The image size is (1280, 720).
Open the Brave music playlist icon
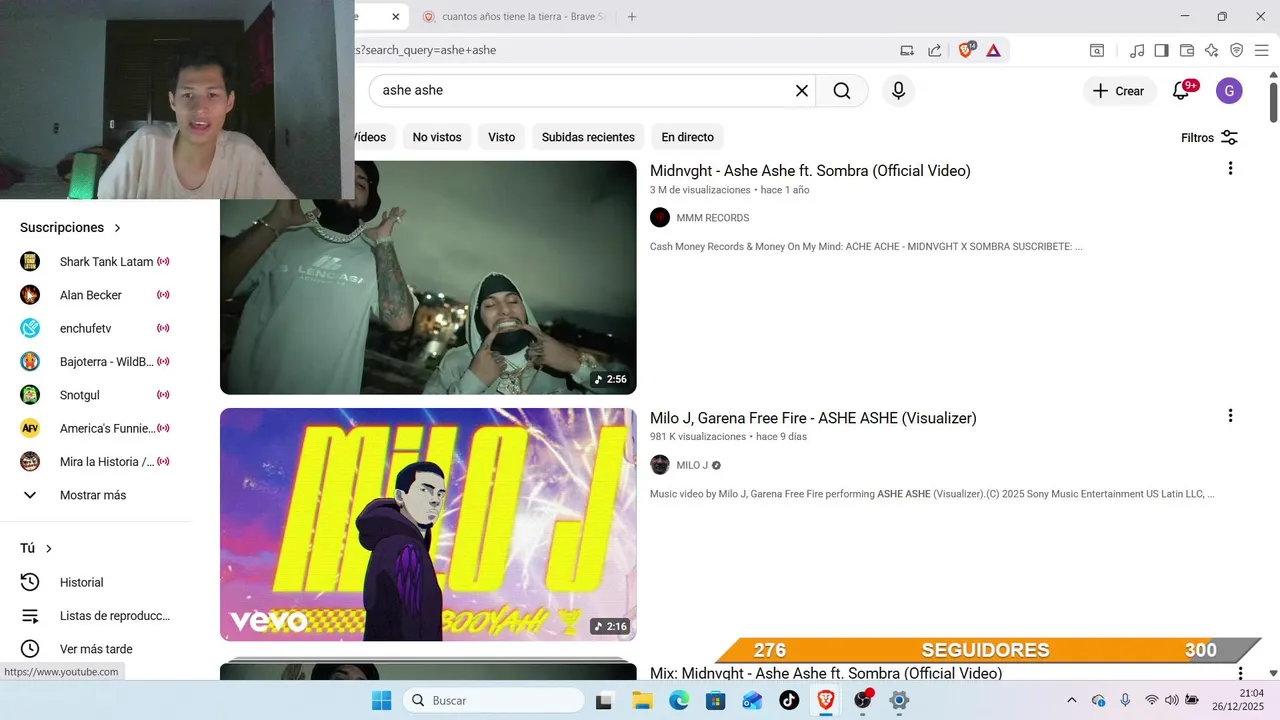1137,50
